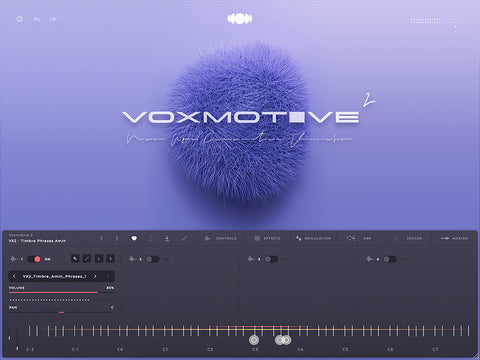This screenshot has height=360, width=480.
Task: Switch to the Master tab
Action: tap(454, 238)
